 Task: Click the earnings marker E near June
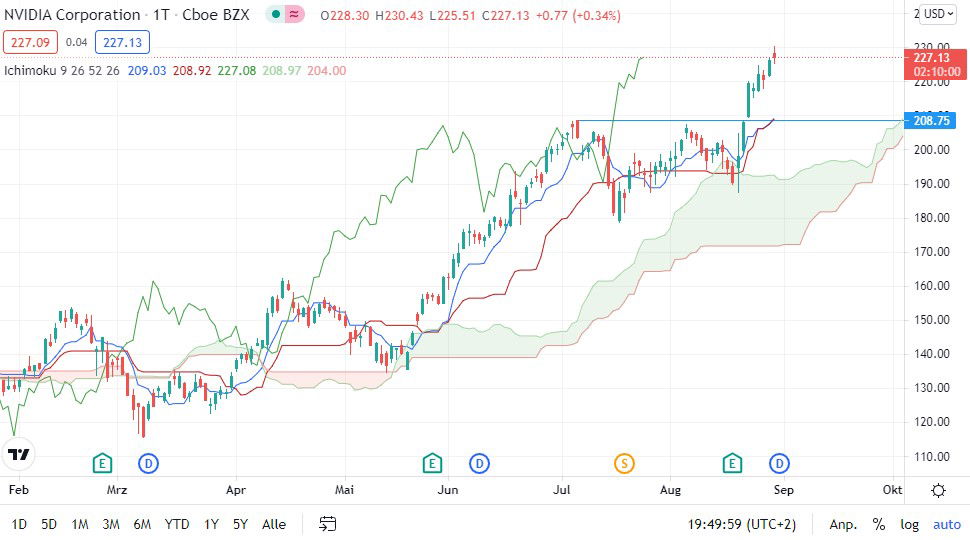click(432, 463)
